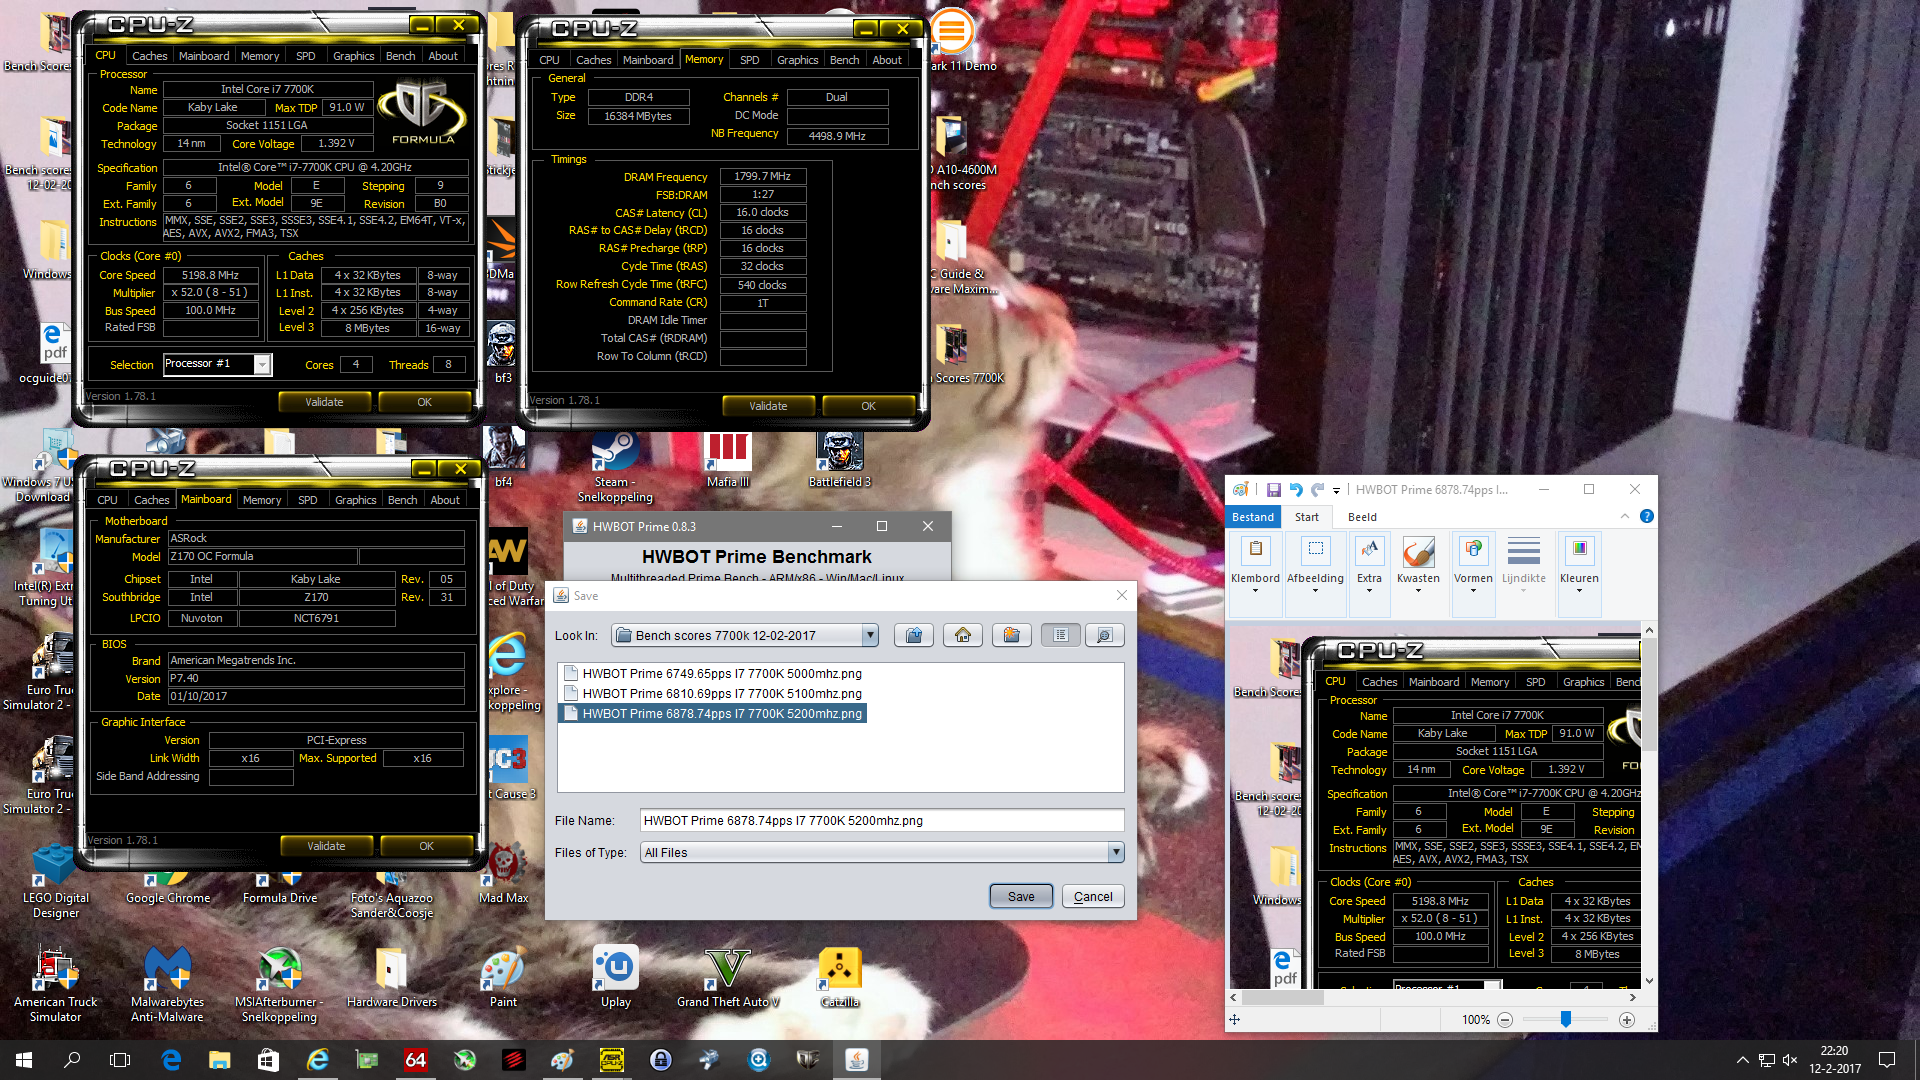Open the Graphics tab in Memory CPU-Z window

point(797,60)
